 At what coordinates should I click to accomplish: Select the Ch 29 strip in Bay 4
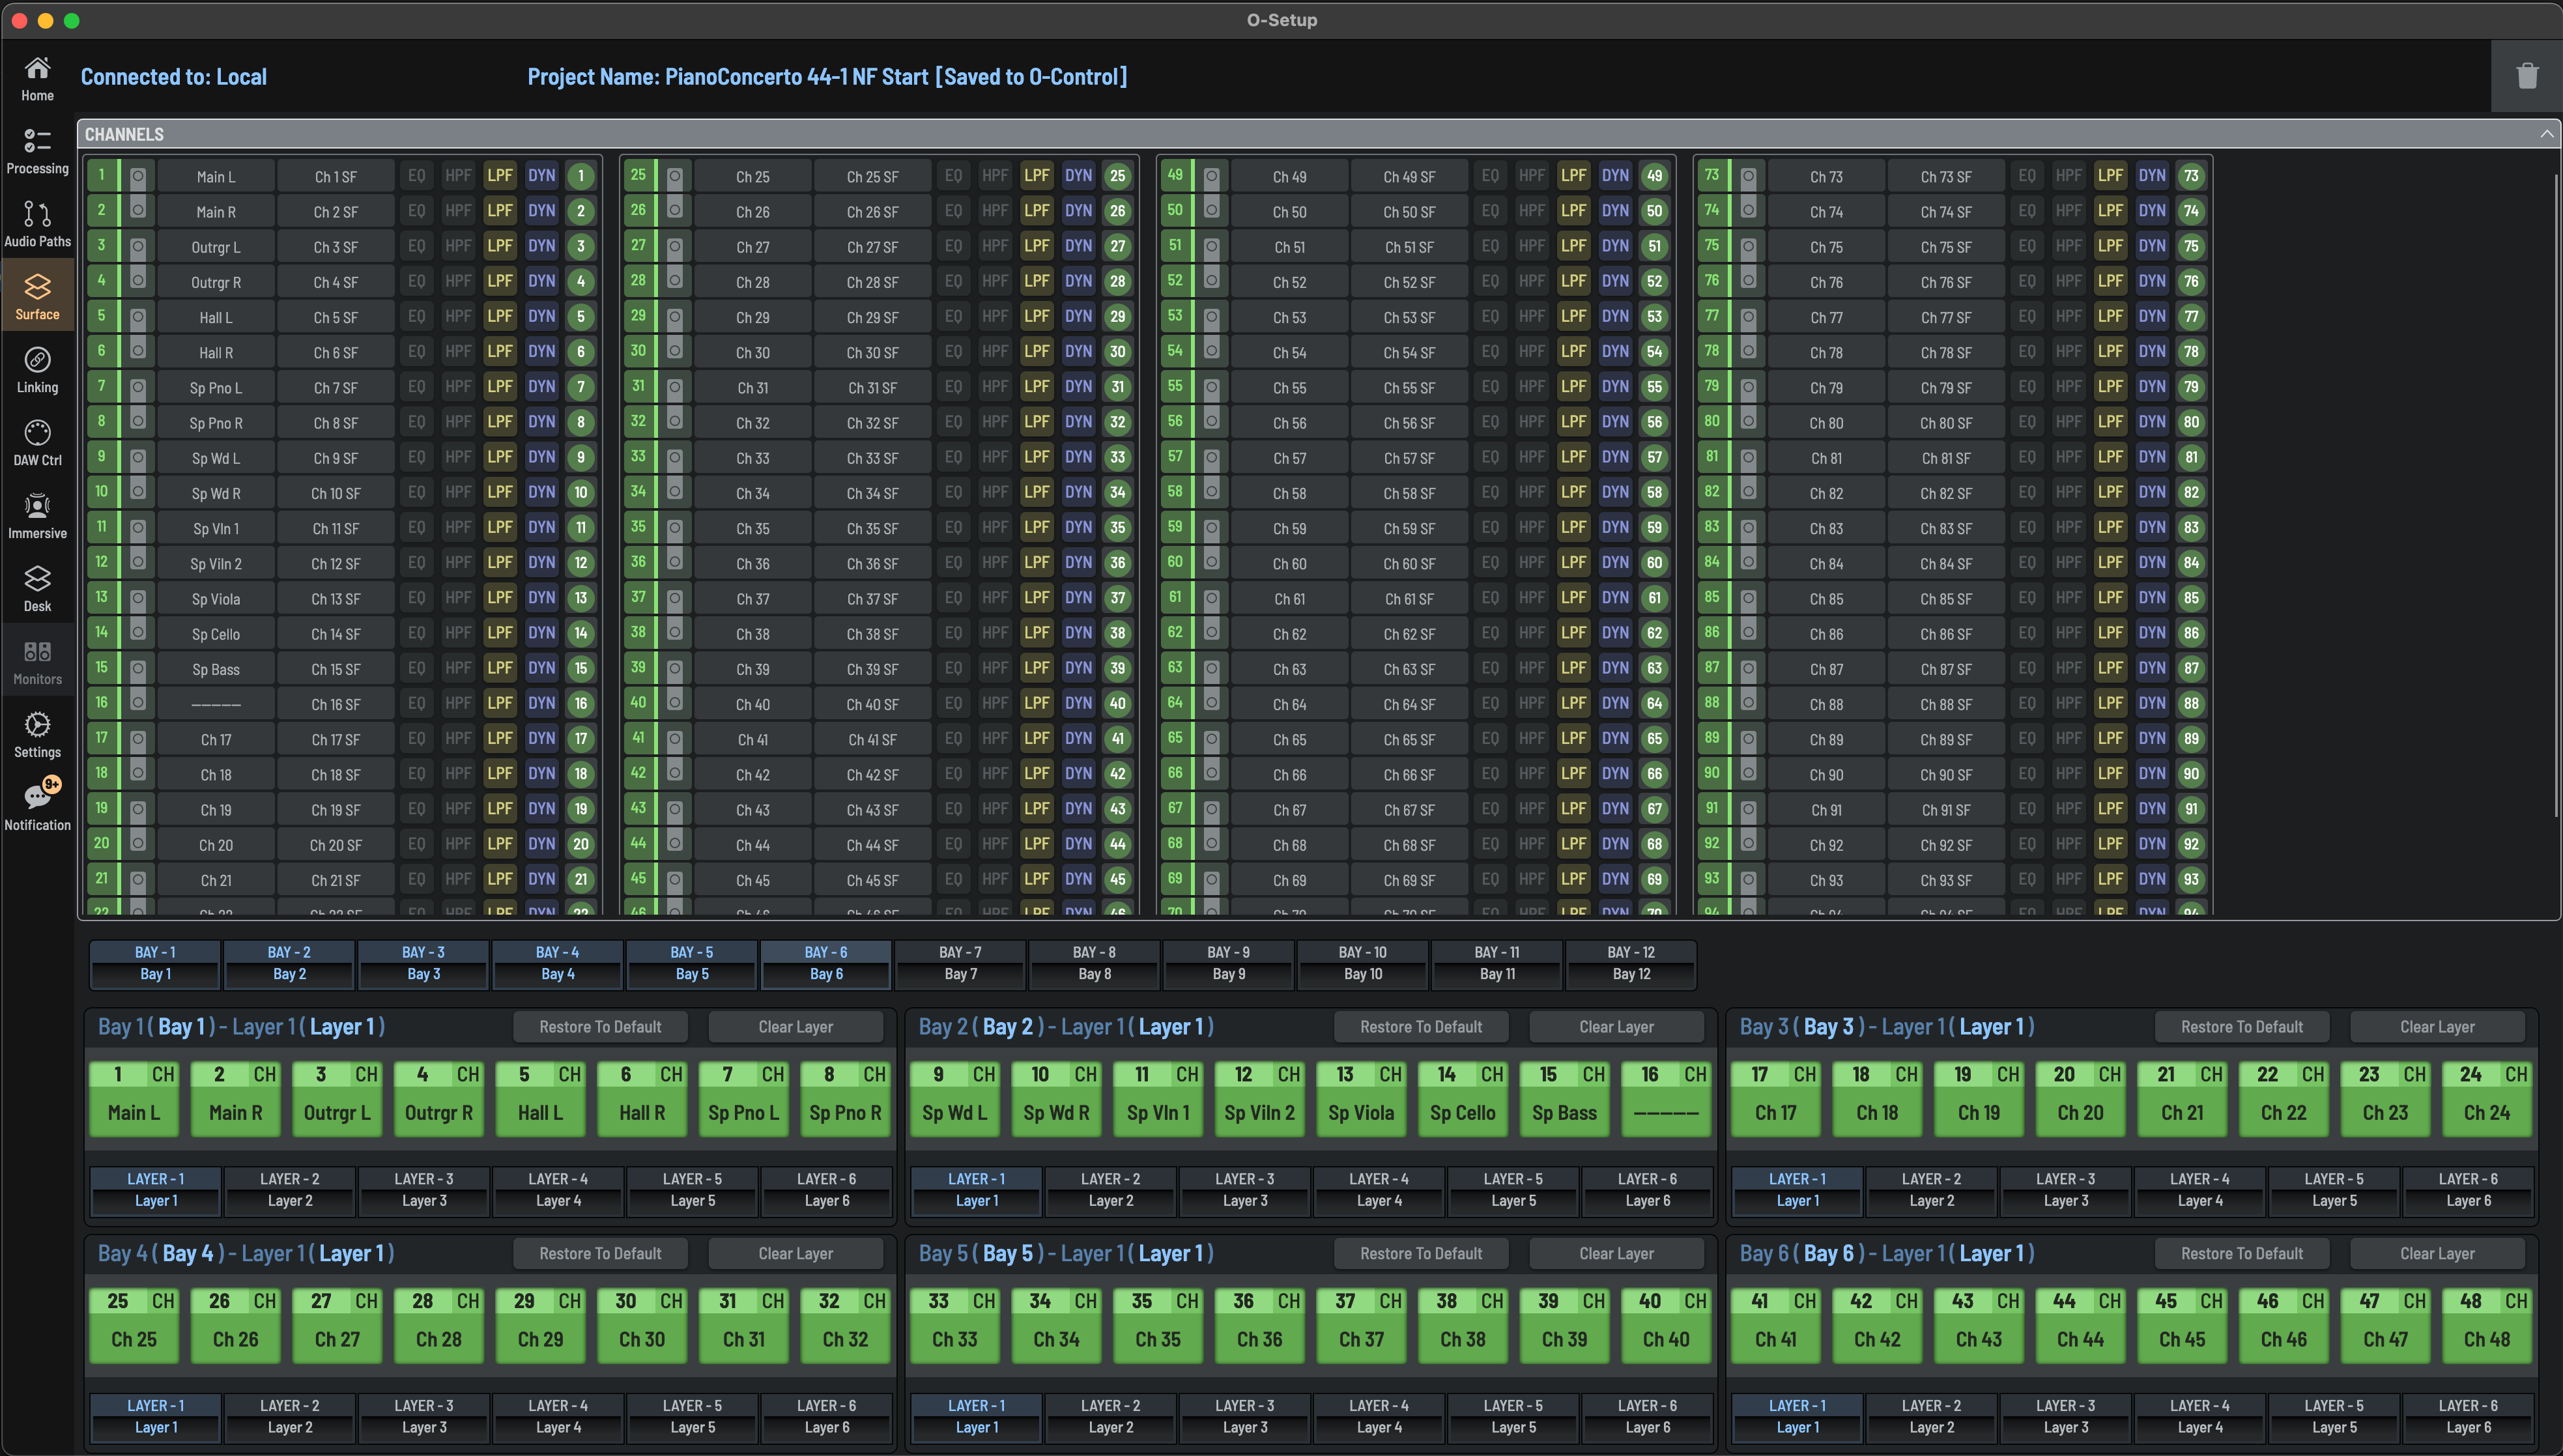click(x=540, y=1326)
